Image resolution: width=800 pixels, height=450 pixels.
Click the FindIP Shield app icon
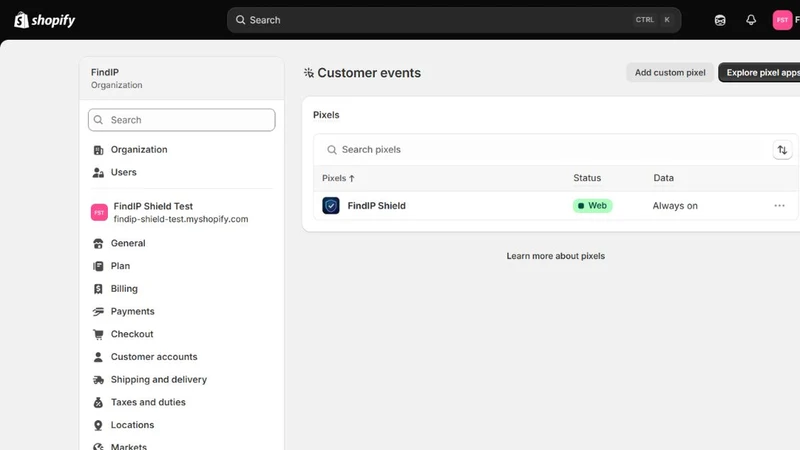331,206
